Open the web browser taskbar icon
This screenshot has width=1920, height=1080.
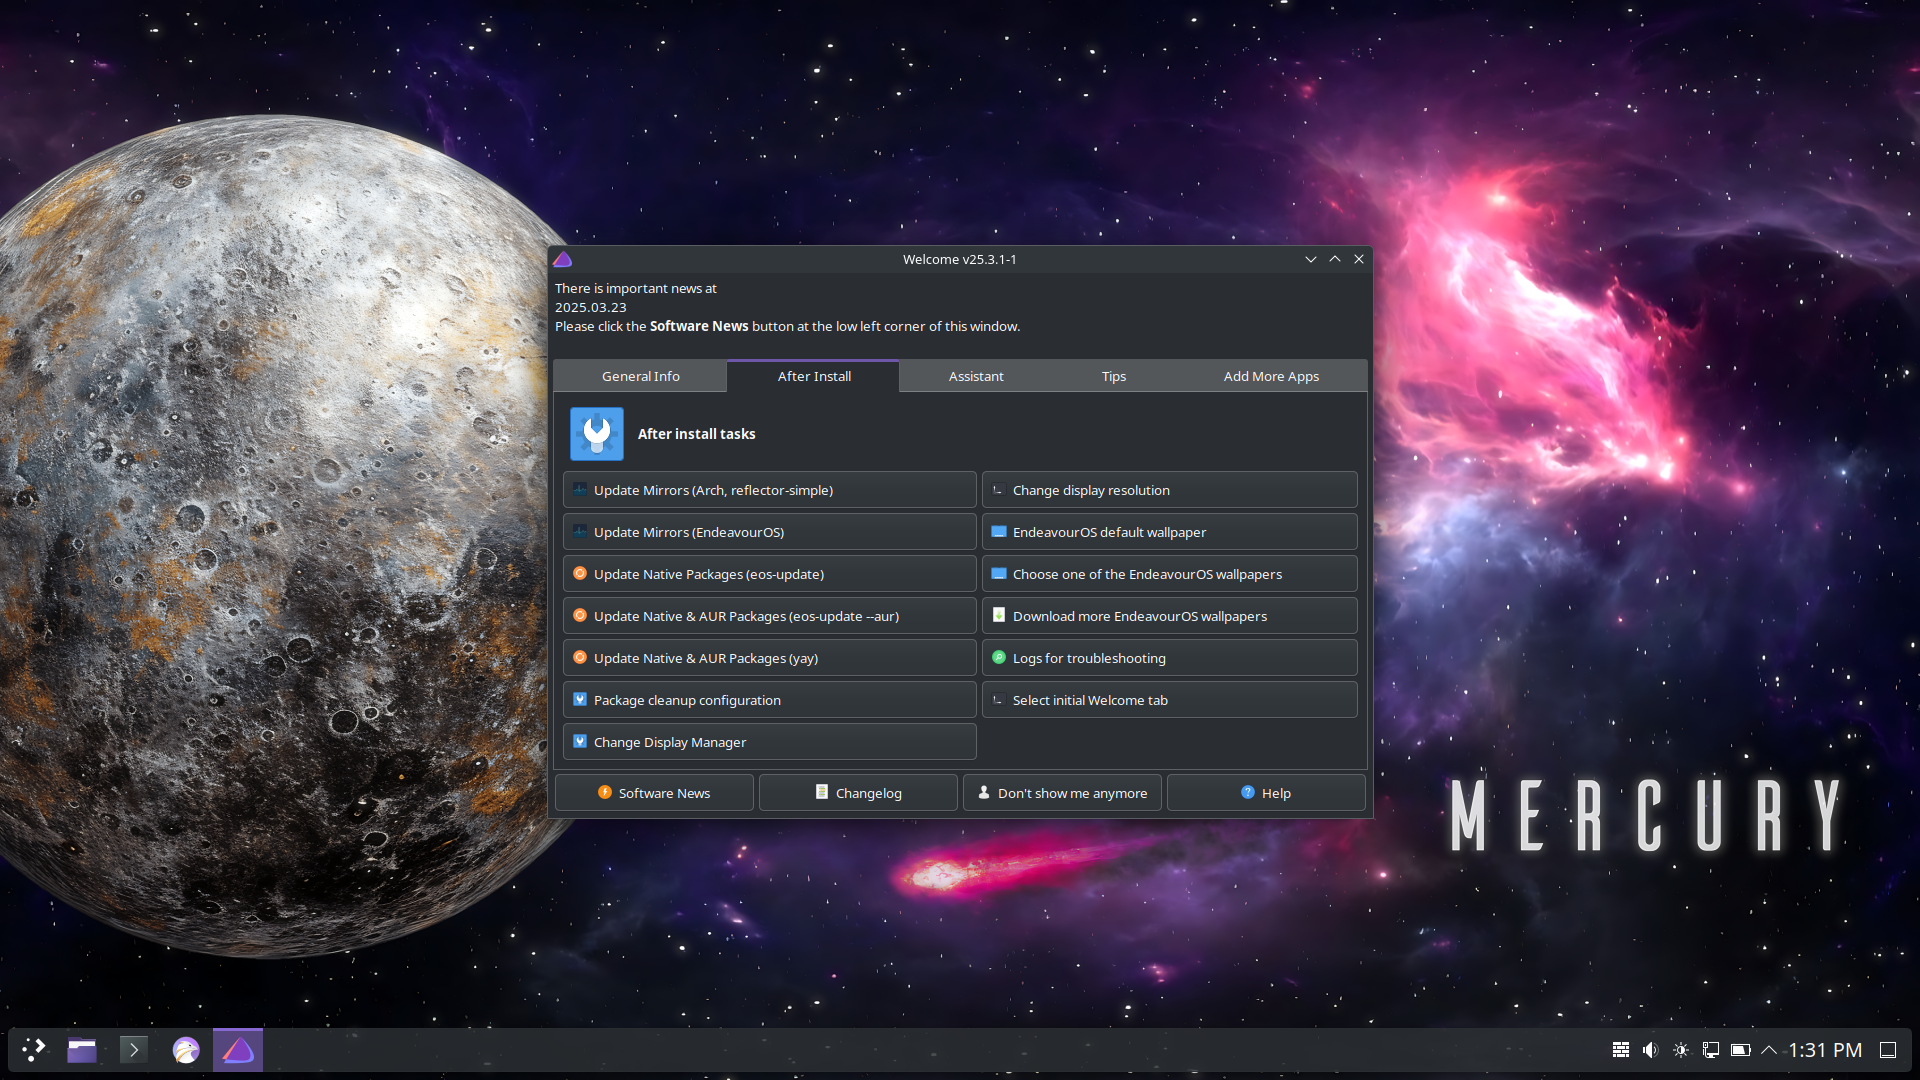tap(186, 1049)
